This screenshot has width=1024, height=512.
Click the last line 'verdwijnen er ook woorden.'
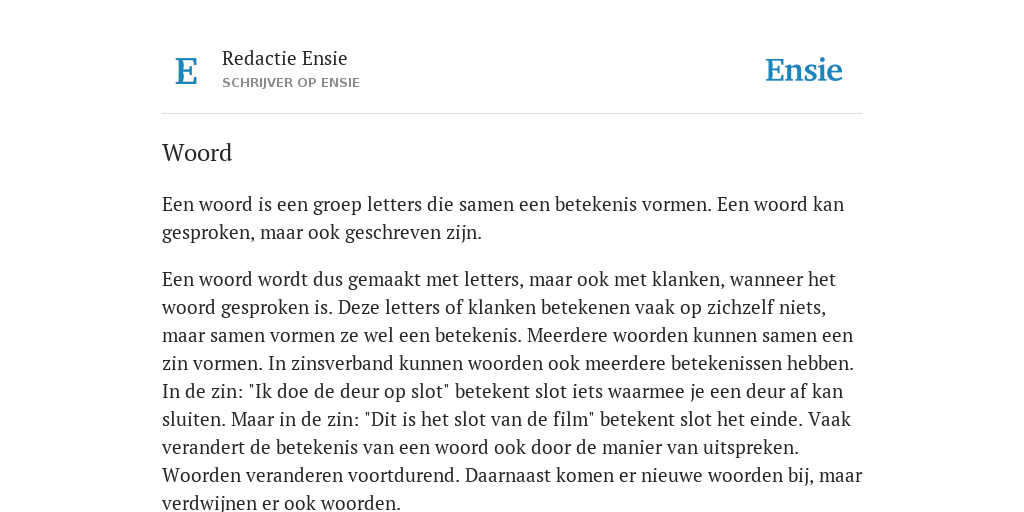(x=281, y=503)
